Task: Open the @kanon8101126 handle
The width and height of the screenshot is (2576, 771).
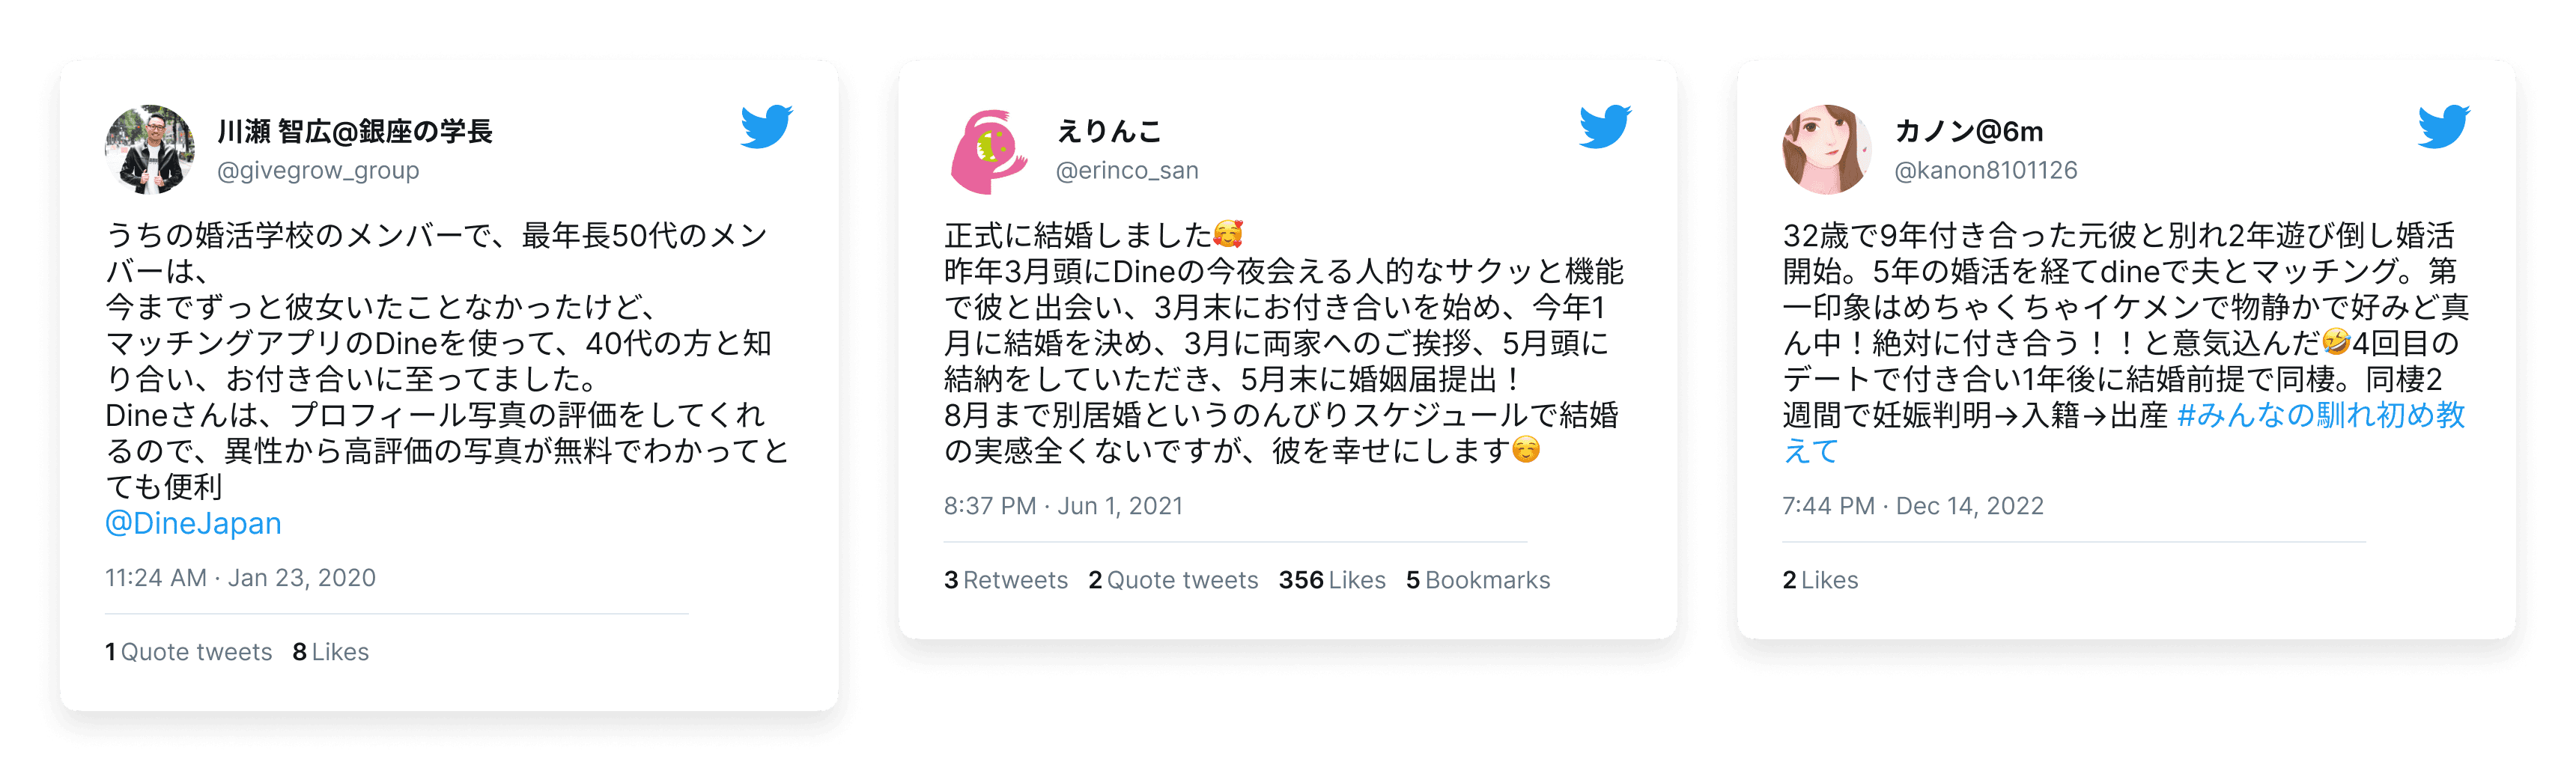Action: (1986, 170)
